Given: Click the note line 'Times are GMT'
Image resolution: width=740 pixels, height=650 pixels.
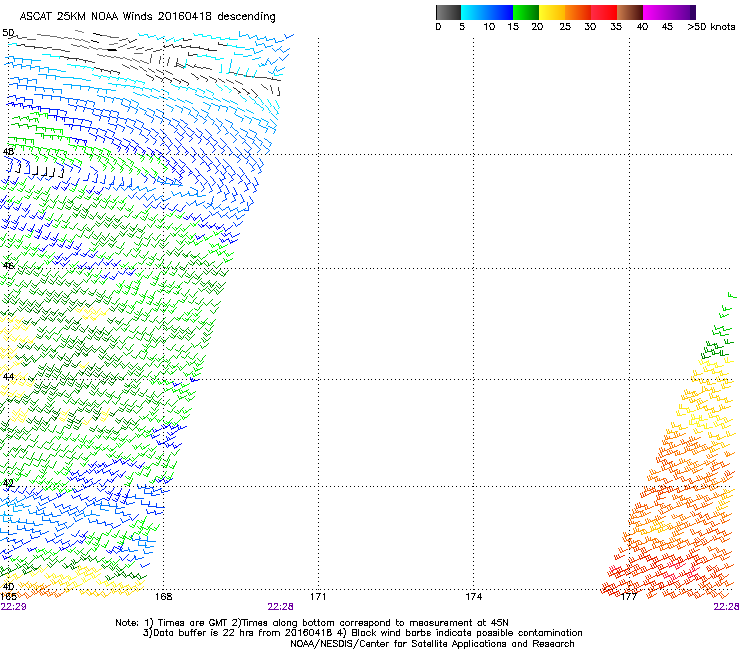Looking at the screenshot, I should [x=312, y=623].
